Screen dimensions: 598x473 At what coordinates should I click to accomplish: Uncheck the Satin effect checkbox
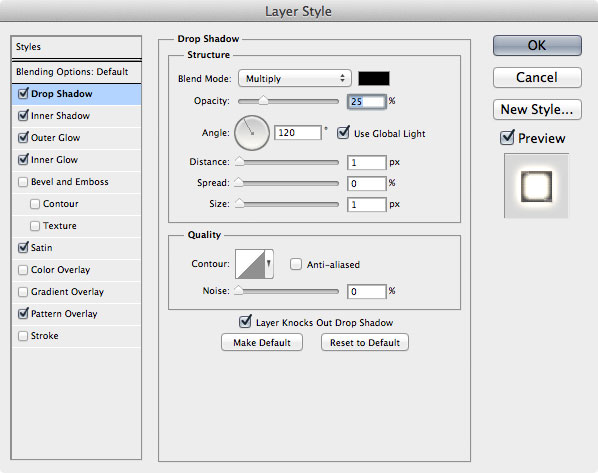coord(23,248)
